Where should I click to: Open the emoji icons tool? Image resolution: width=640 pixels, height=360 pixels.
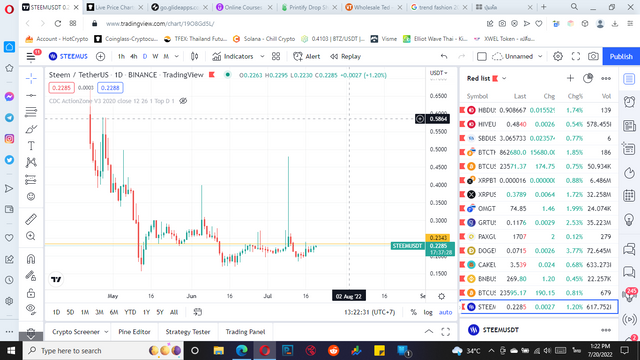tap(31, 196)
